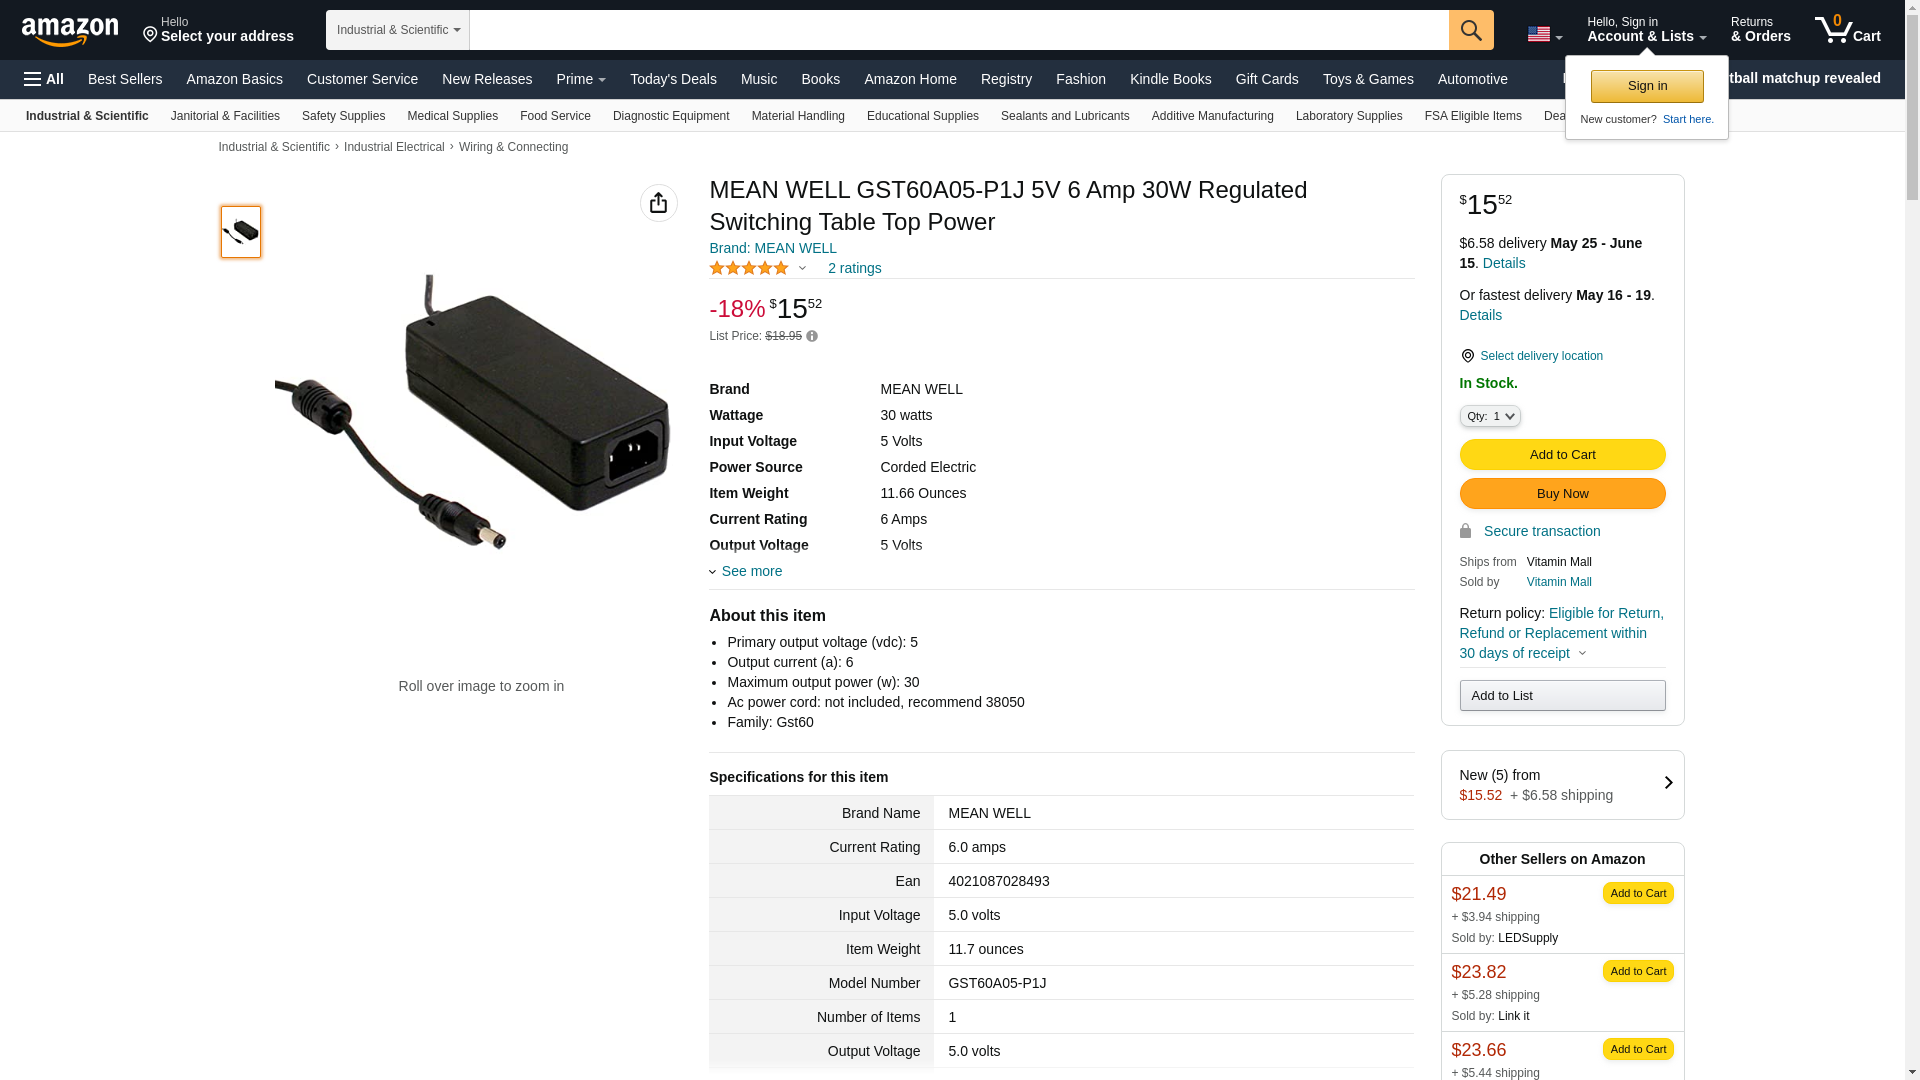Expand the New (5) offers chevron

coord(1667,783)
